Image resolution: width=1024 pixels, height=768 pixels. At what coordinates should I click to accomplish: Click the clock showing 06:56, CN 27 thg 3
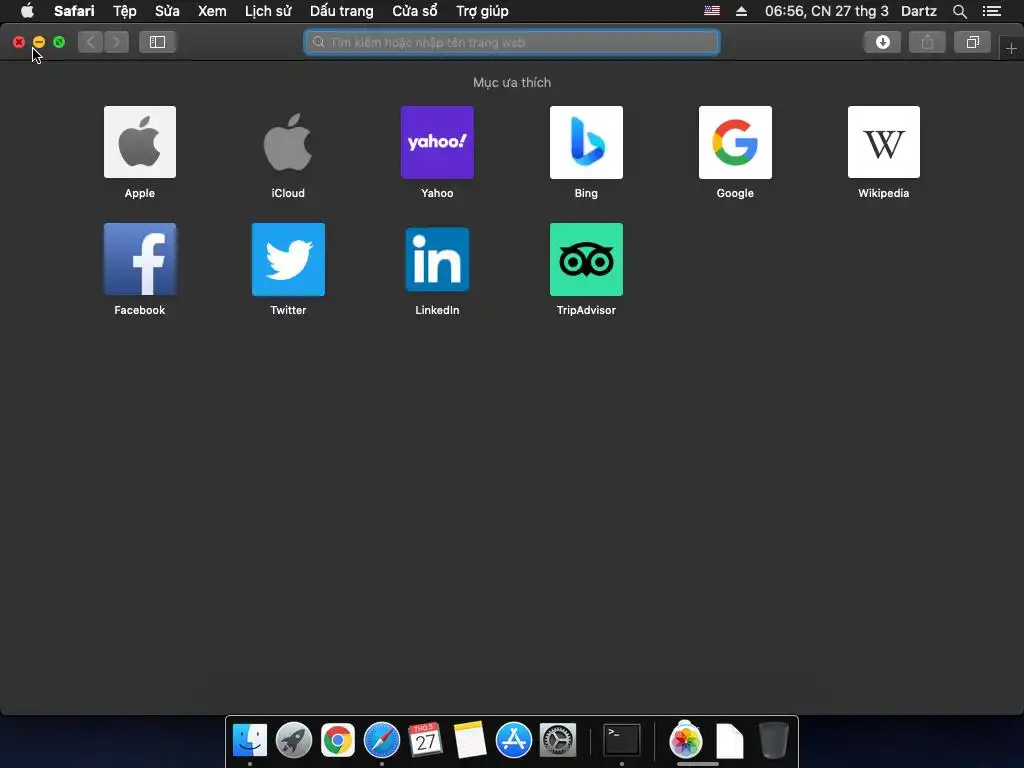[826, 11]
